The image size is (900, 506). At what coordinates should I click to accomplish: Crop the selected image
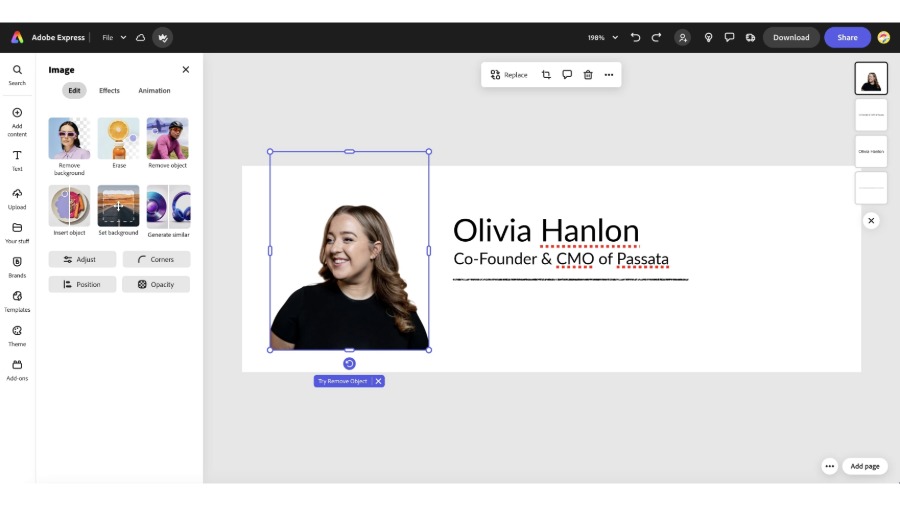click(546, 75)
